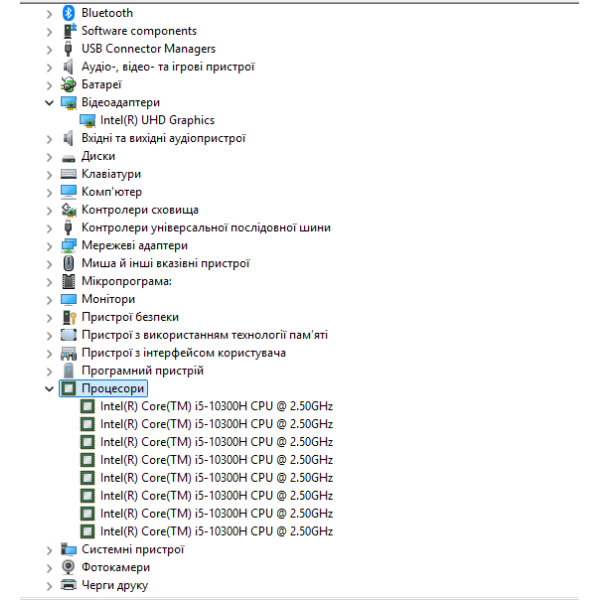
Task: Click the icon beside Пристрої з використанням технології пам'яті
Action: [x=68, y=335]
